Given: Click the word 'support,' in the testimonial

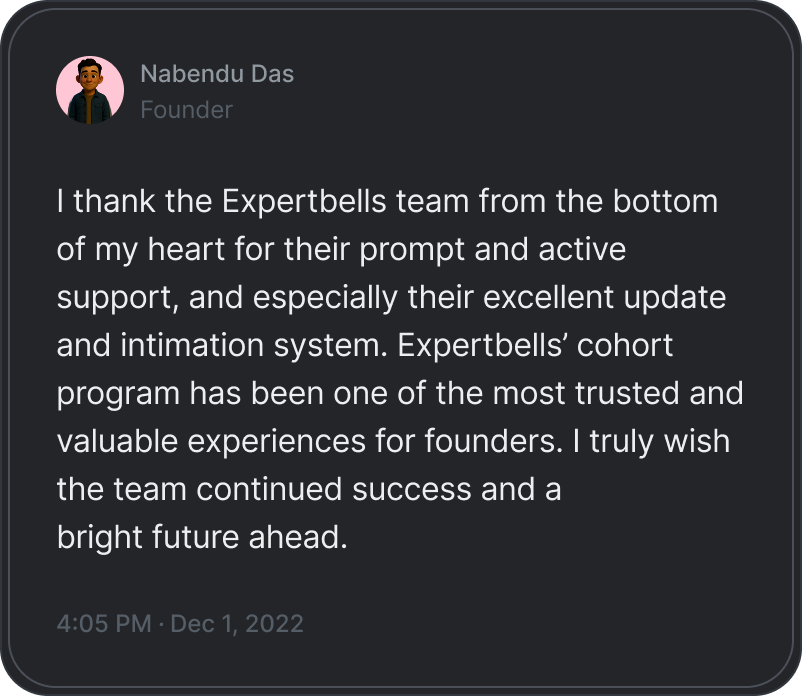Looking at the screenshot, I should coord(118,299).
